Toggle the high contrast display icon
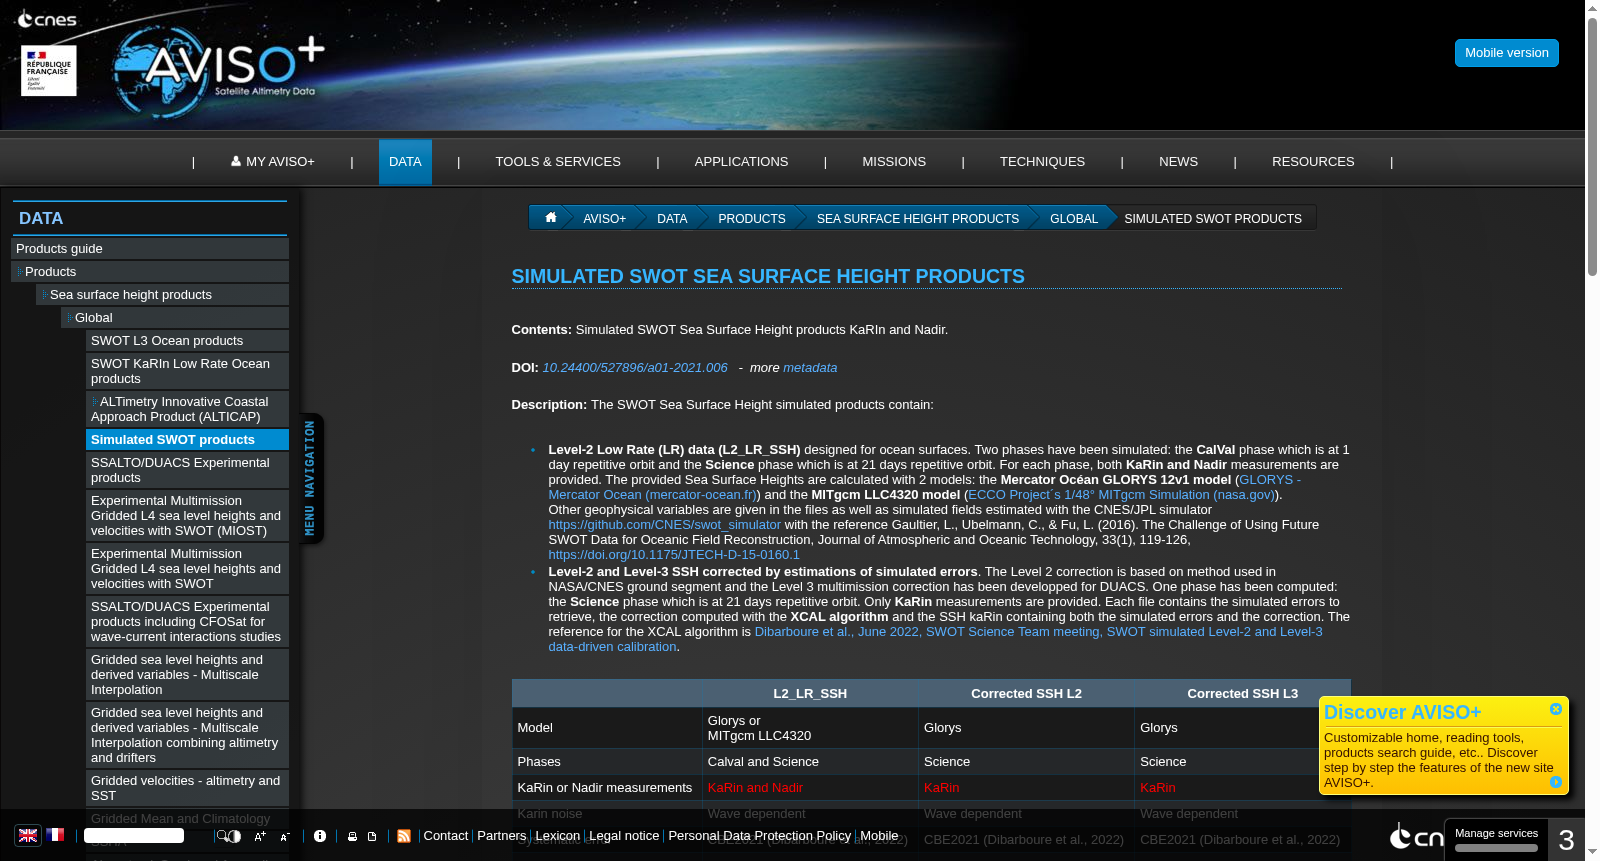The height and width of the screenshot is (861, 1600). coord(234,836)
